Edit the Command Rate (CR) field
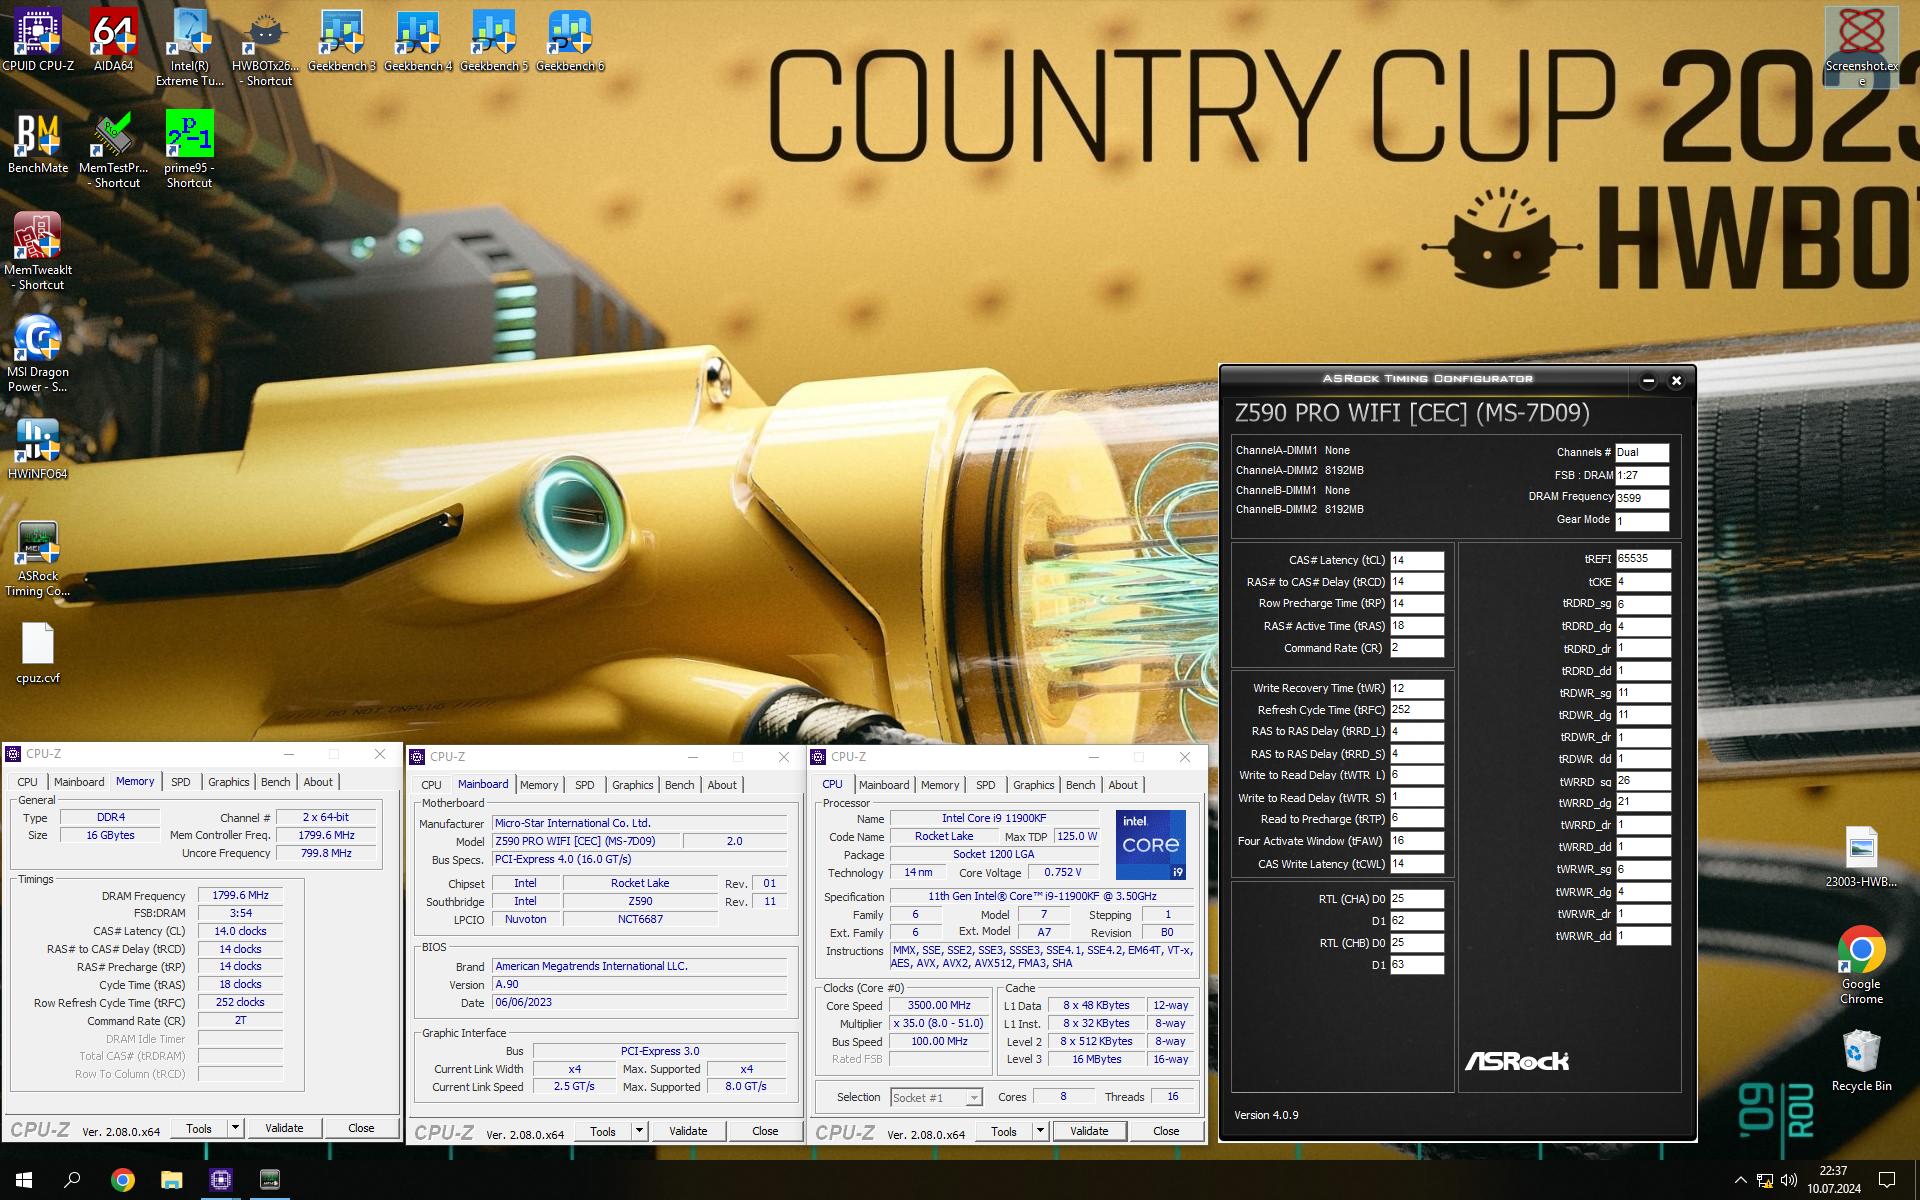The width and height of the screenshot is (1920, 1200). (x=1416, y=648)
